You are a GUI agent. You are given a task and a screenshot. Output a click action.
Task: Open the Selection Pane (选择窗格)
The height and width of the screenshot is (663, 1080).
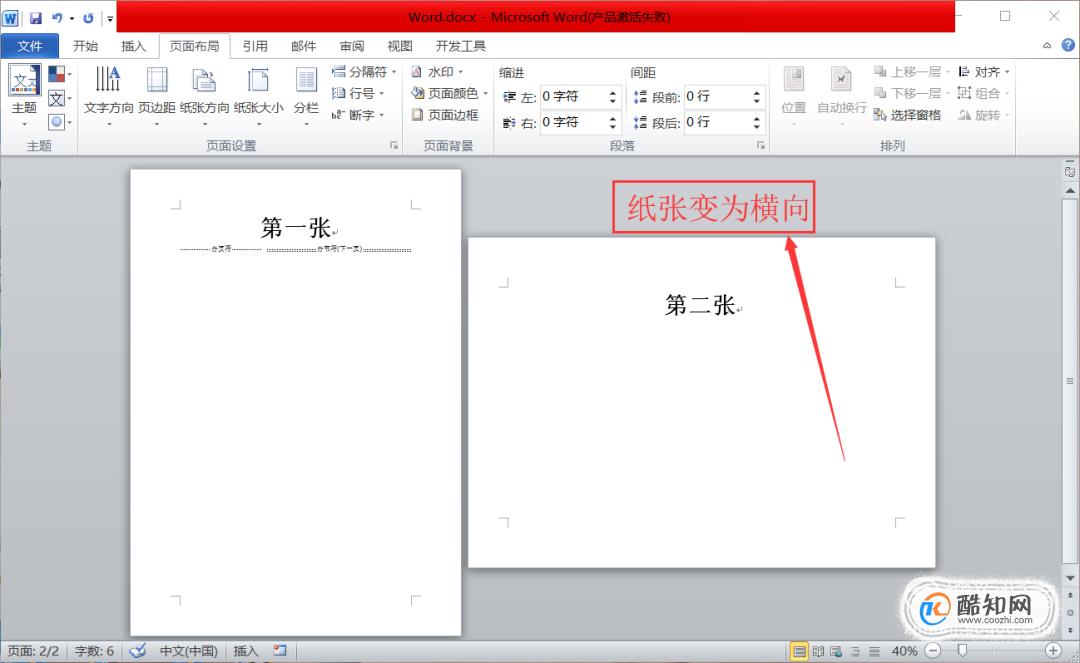(907, 115)
